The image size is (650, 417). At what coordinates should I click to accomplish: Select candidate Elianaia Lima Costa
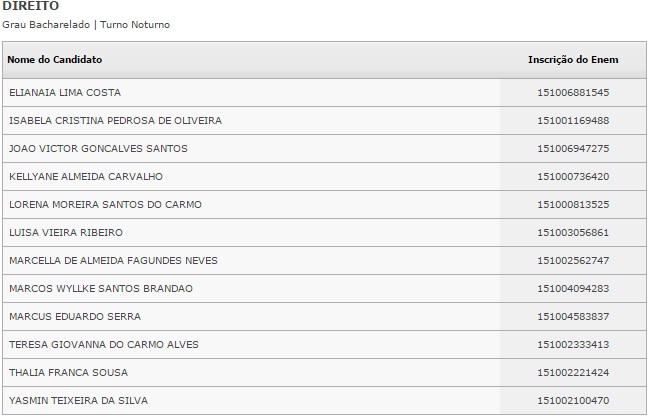click(x=65, y=93)
